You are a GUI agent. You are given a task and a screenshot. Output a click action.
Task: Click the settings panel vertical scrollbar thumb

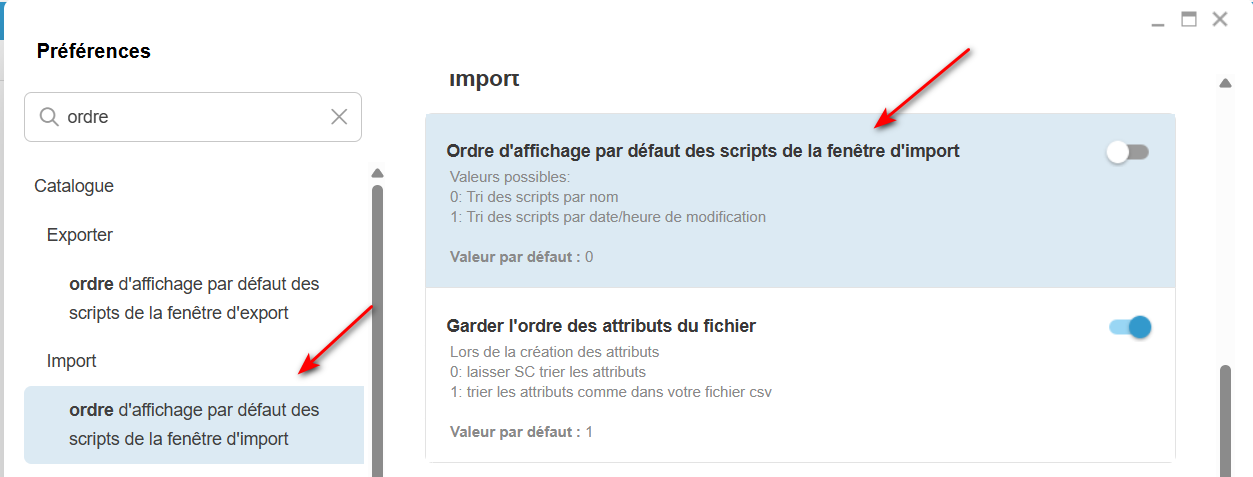[x=1225, y=420]
